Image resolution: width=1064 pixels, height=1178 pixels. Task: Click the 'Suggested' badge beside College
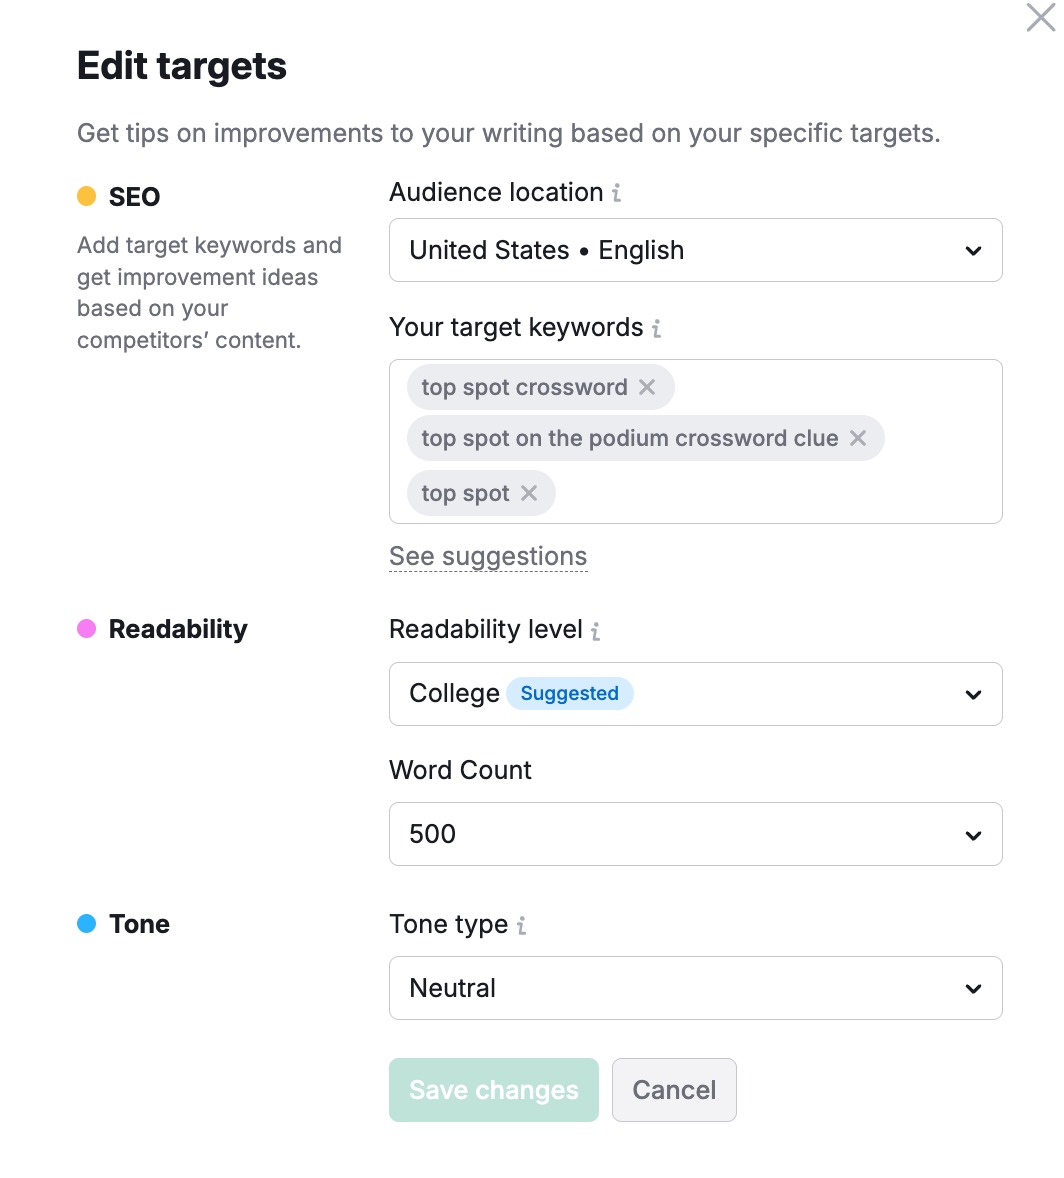click(x=570, y=693)
